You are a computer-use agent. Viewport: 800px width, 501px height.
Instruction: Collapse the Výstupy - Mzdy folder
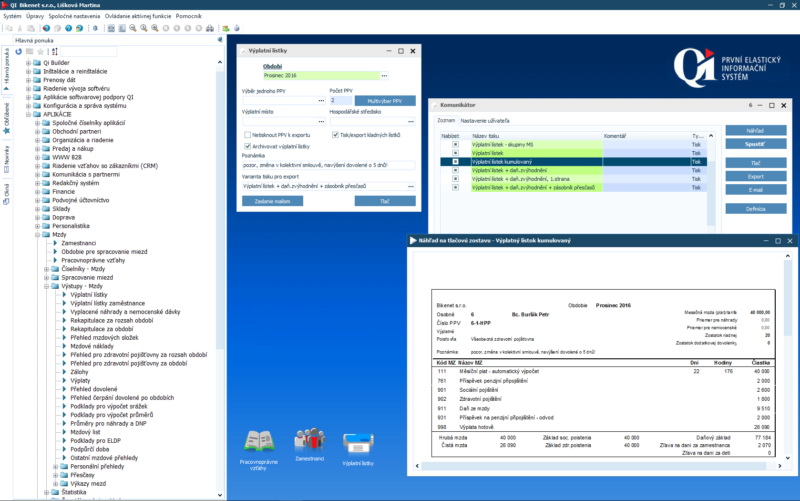coord(47,286)
